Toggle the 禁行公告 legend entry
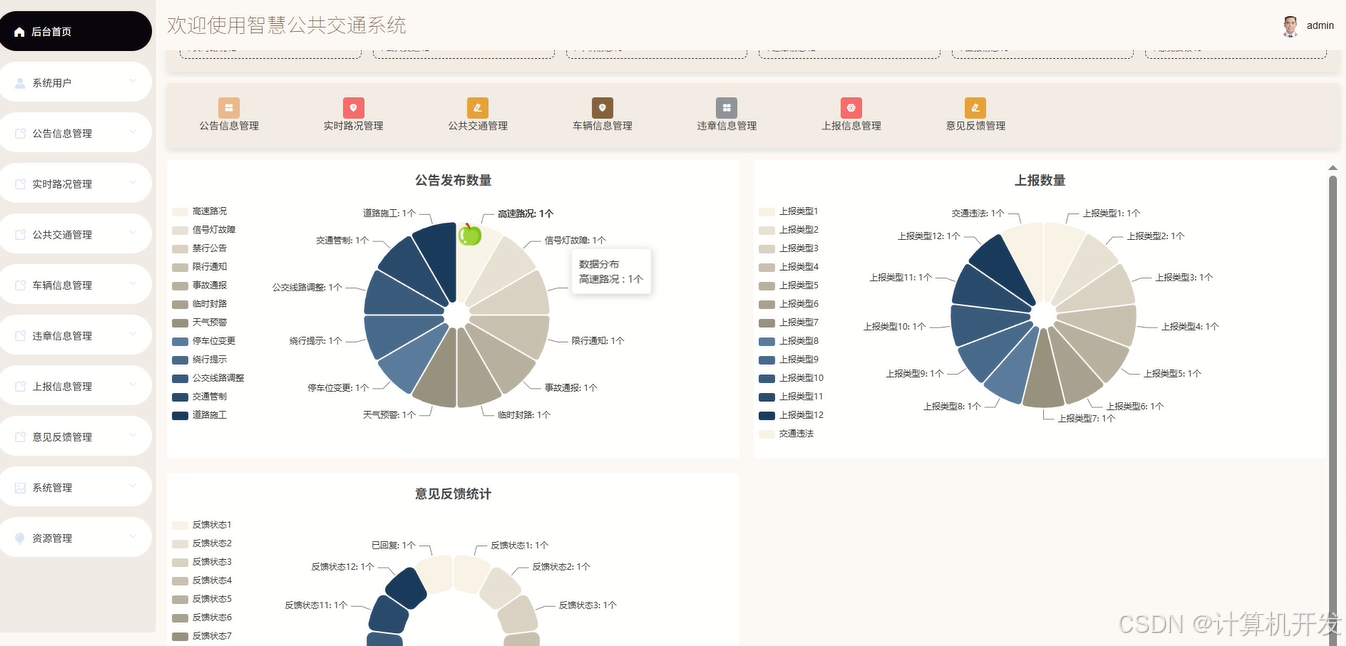This screenshot has width=1346, height=646. coord(200,248)
